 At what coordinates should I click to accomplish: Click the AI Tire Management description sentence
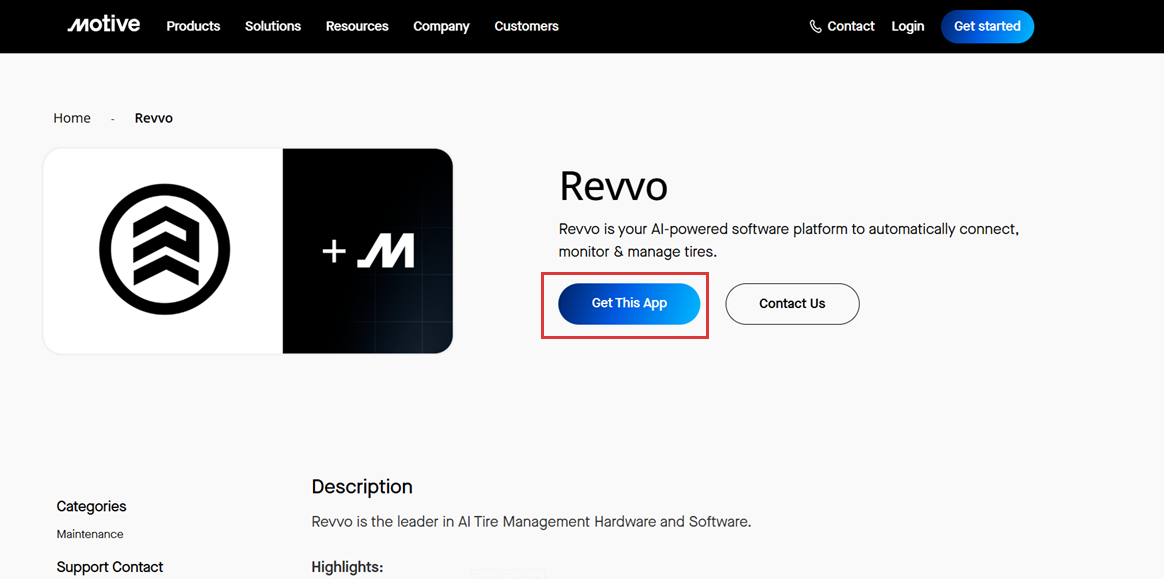[532, 522]
